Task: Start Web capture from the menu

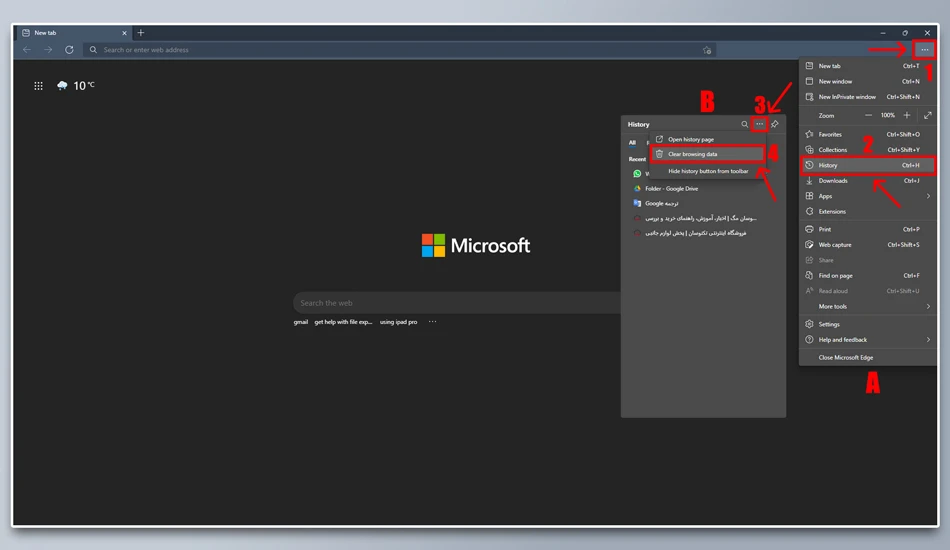Action: [x=868, y=245]
